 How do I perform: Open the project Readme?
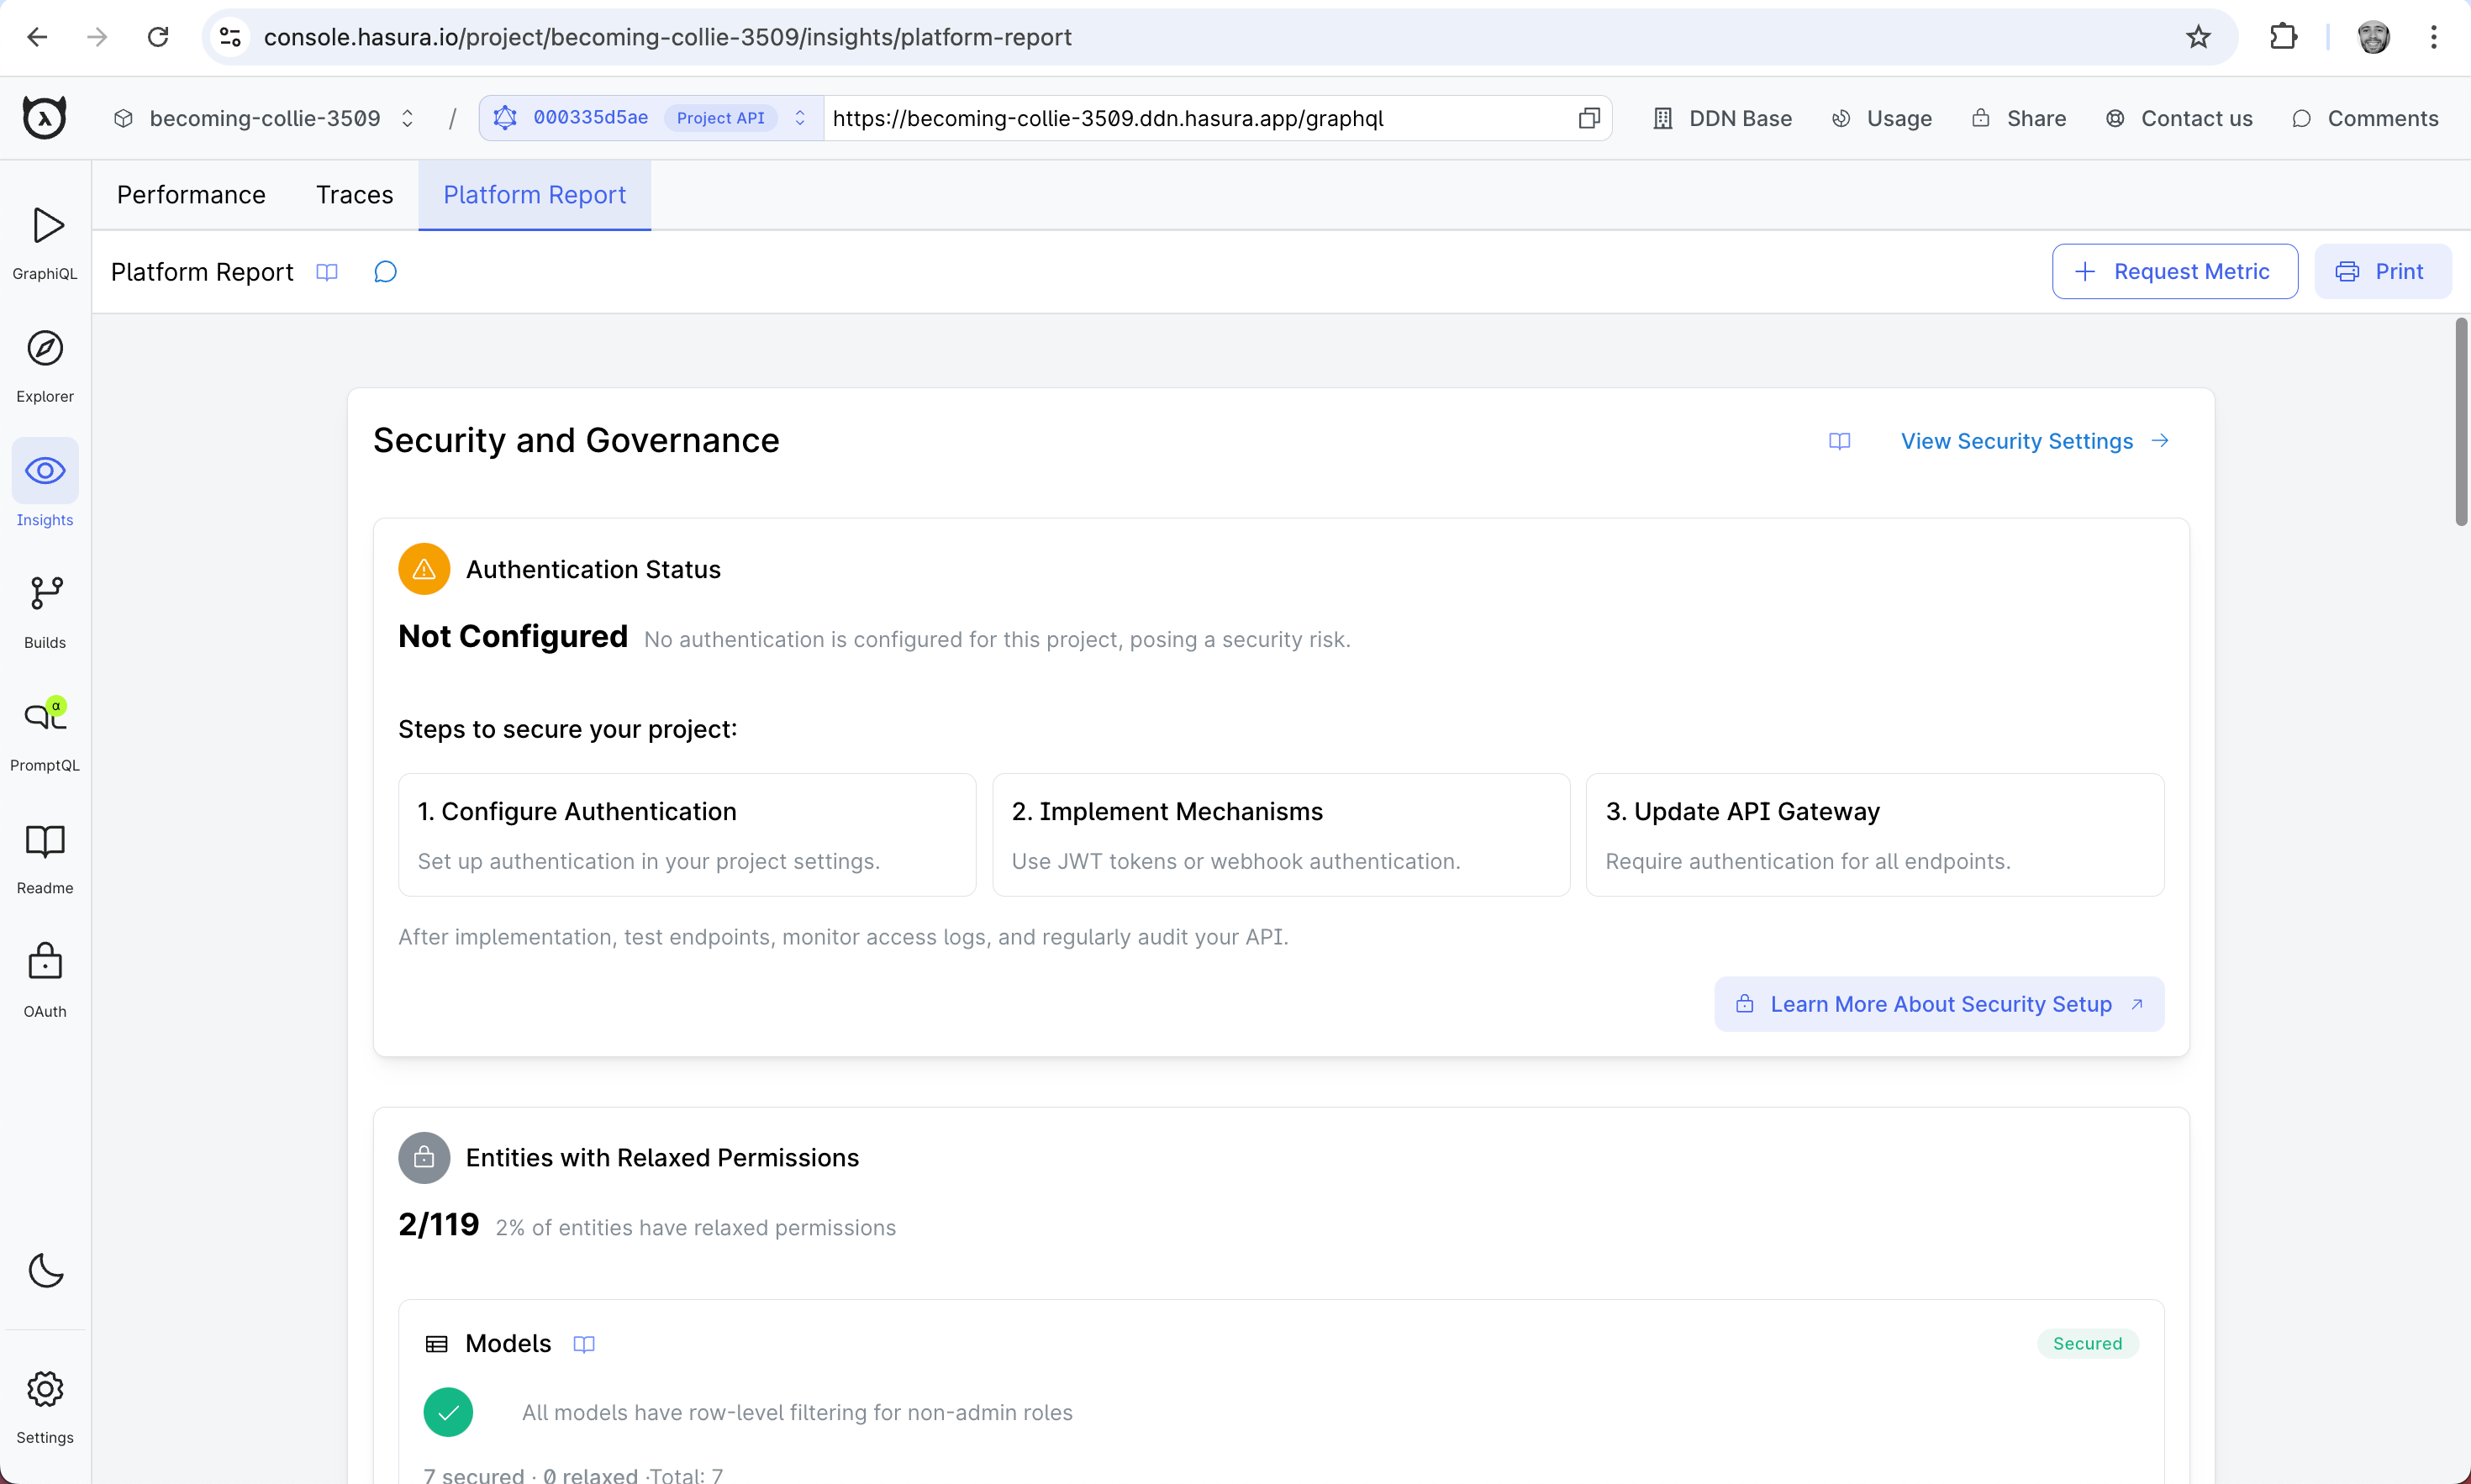pos(44,855)
